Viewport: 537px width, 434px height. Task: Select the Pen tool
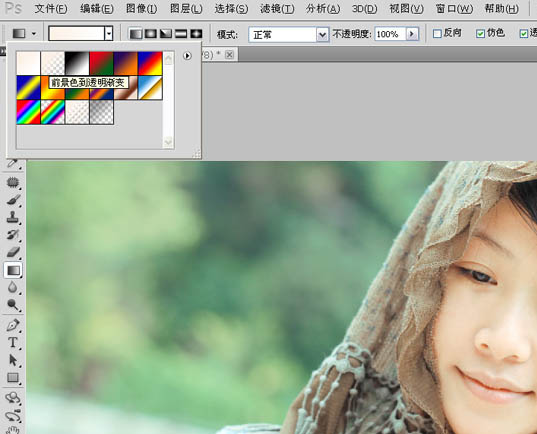click(13, 325)
